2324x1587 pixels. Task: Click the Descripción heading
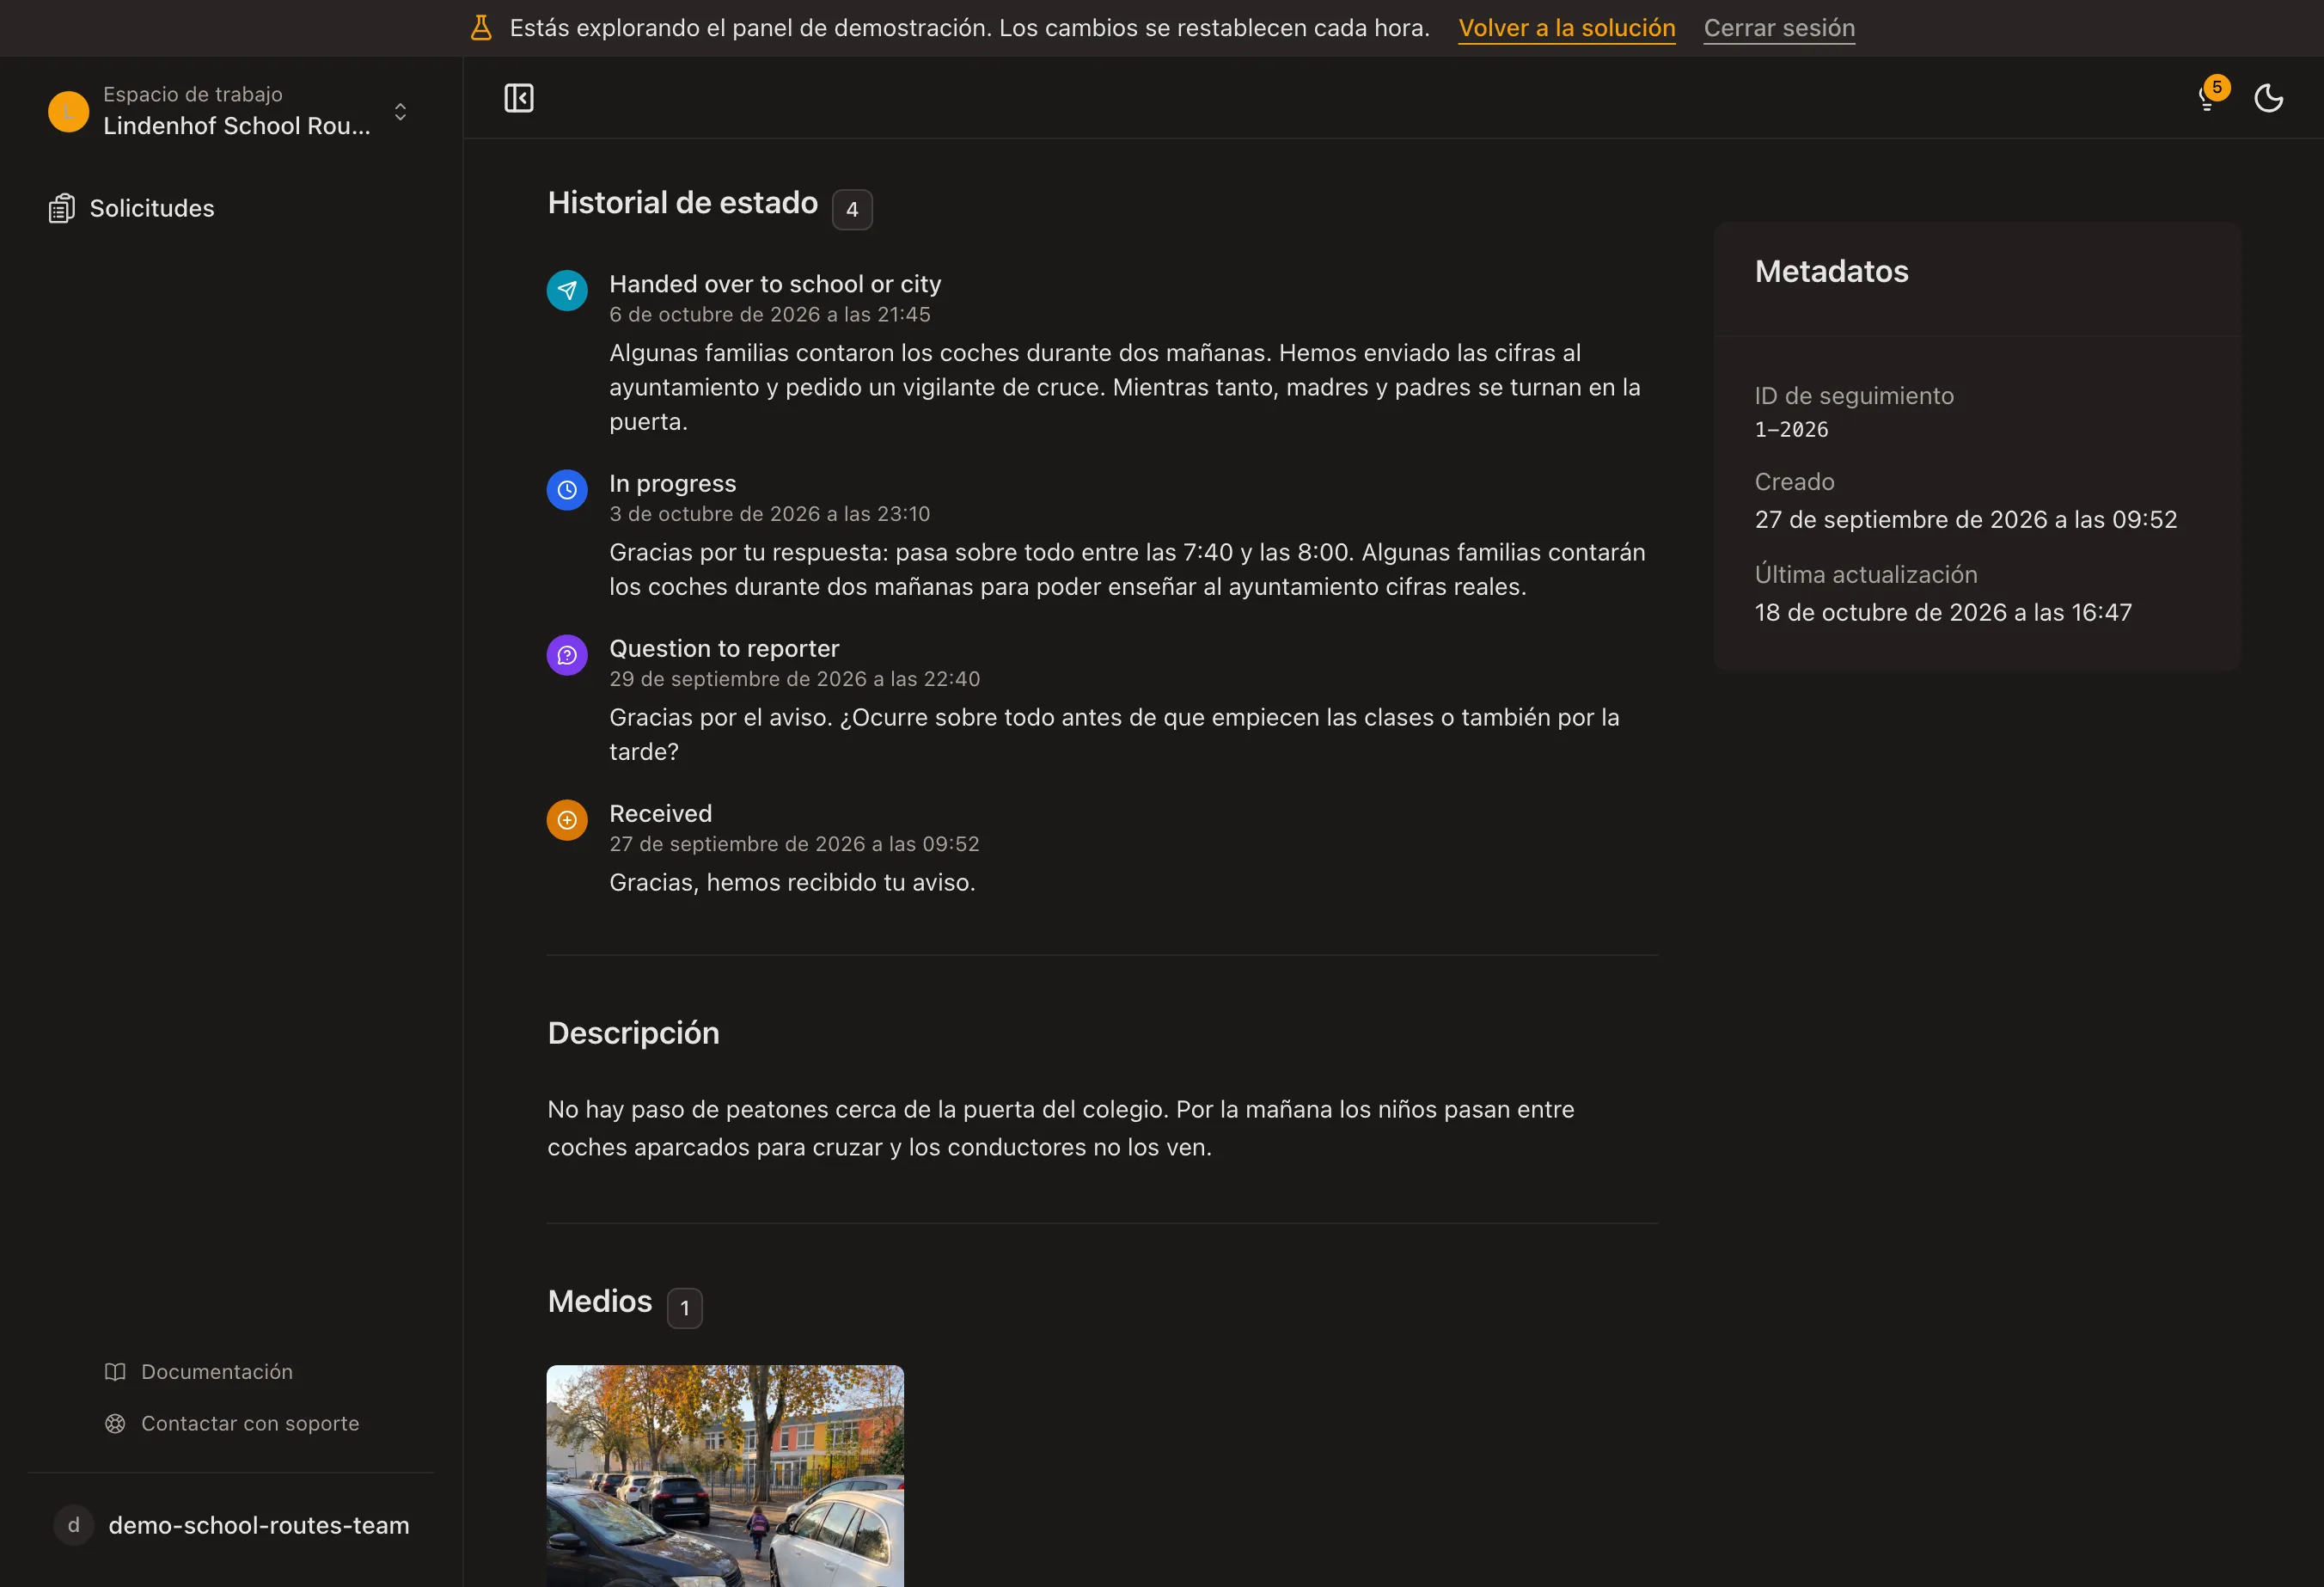click(x=633, y=1033)
